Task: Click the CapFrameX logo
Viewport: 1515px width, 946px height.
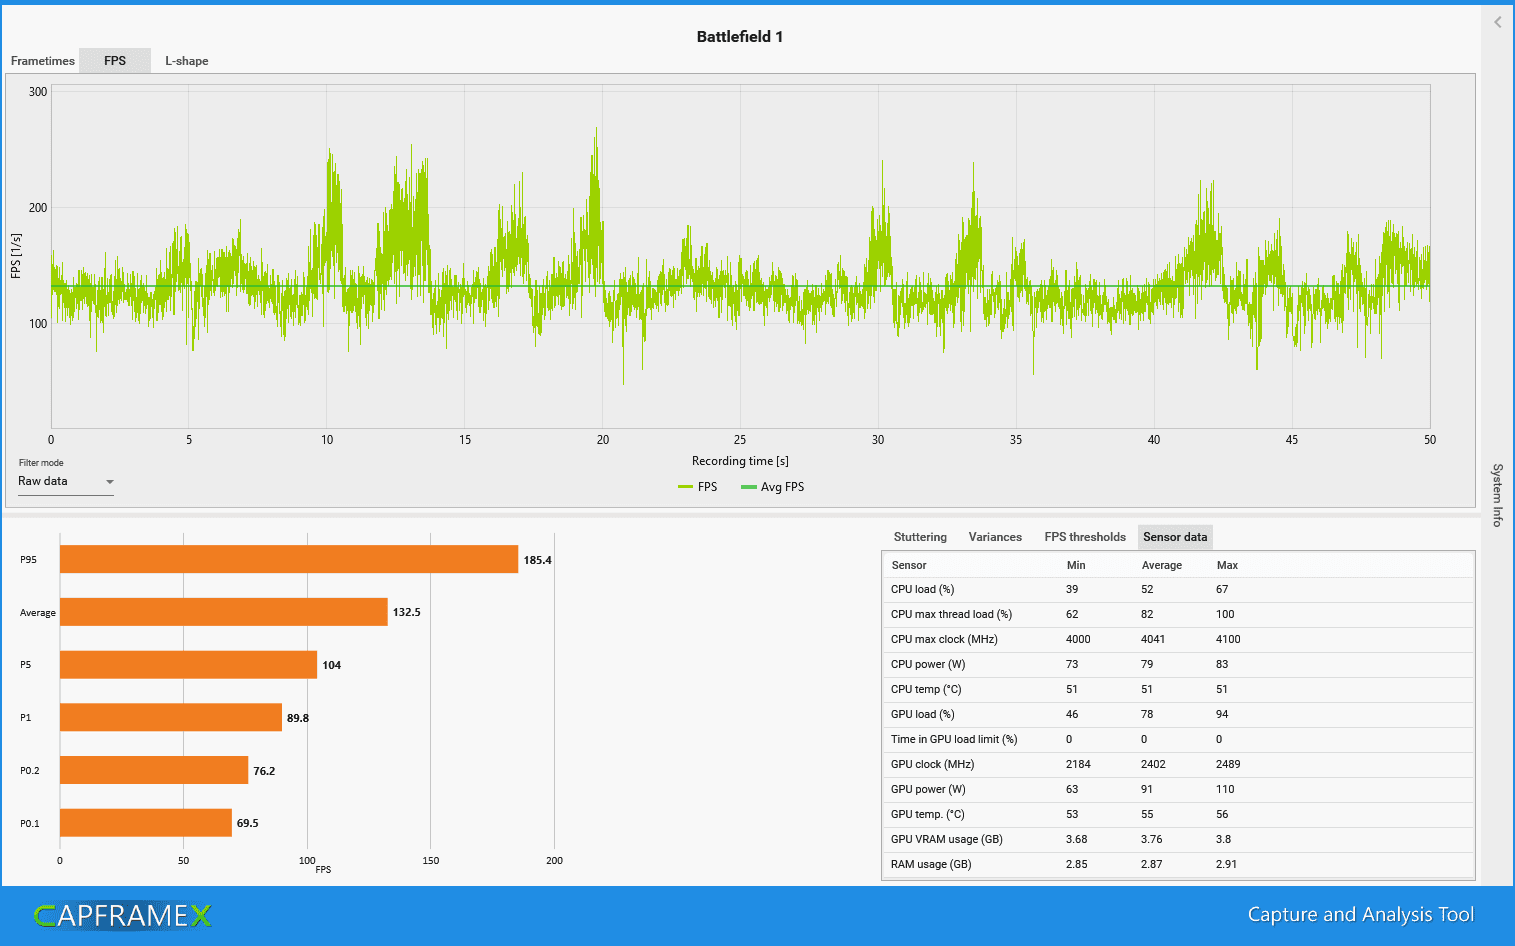Action: (122, 915)
